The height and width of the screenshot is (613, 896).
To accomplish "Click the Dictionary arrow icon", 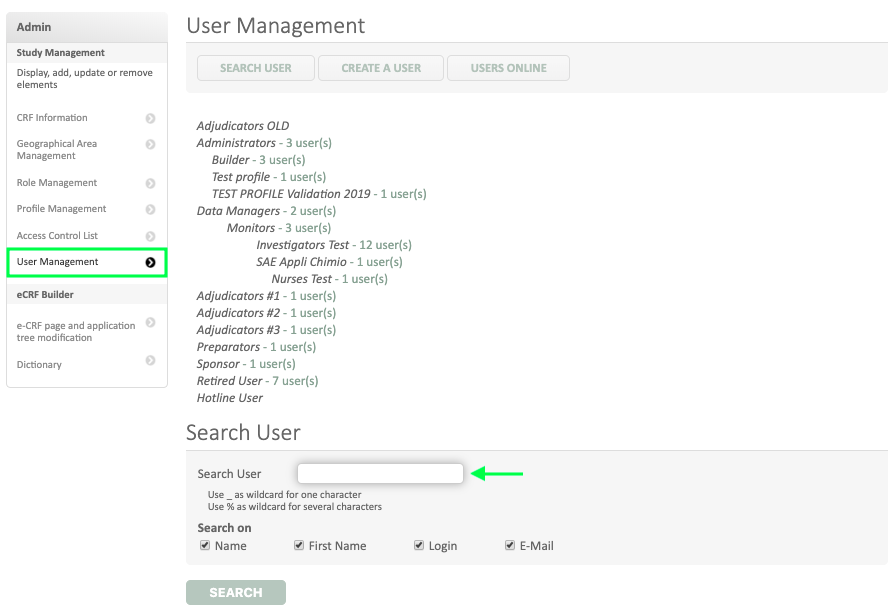I will click(x=150, y=360).
